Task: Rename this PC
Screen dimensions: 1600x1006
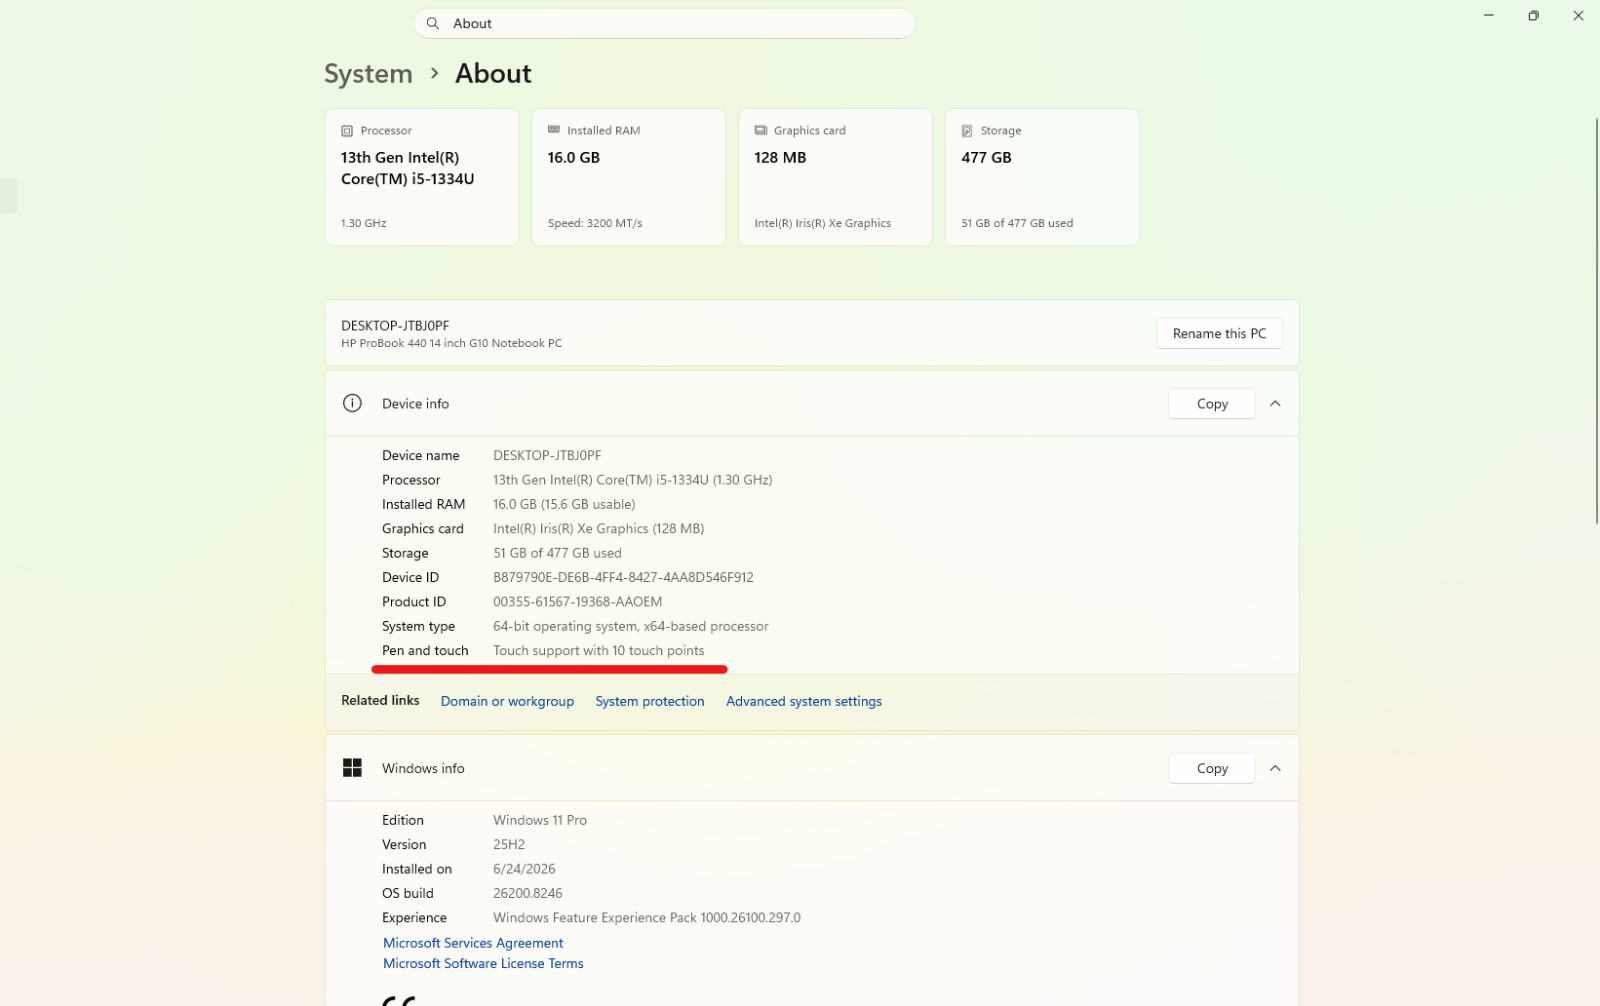Action: (x=1219, y=334)
